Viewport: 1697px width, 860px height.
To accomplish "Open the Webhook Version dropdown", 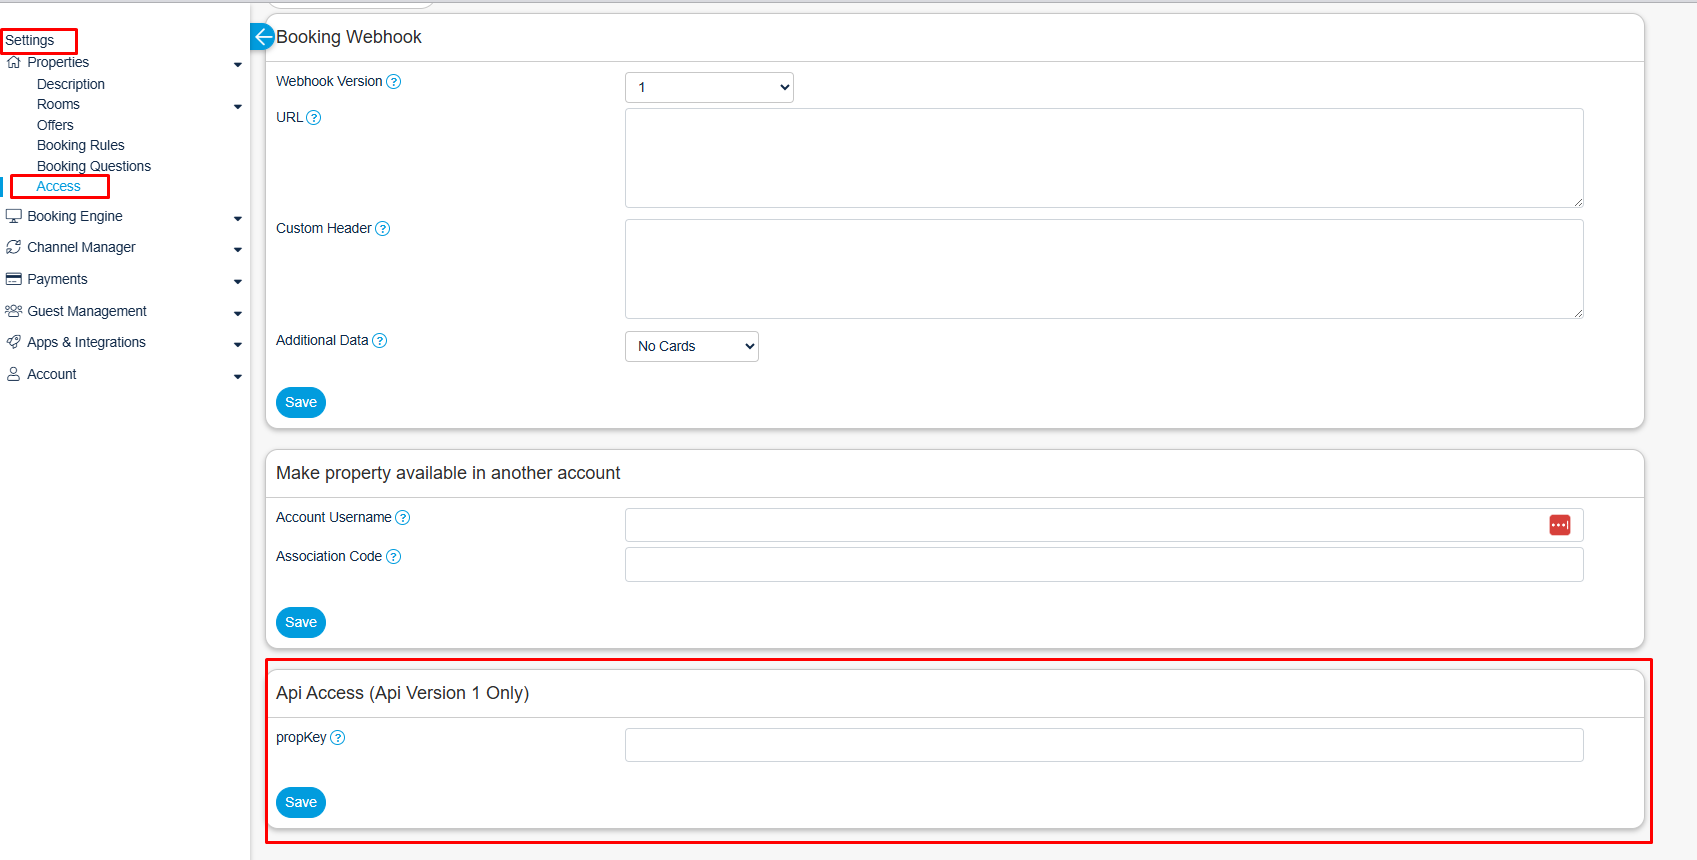I will (709, 88).
